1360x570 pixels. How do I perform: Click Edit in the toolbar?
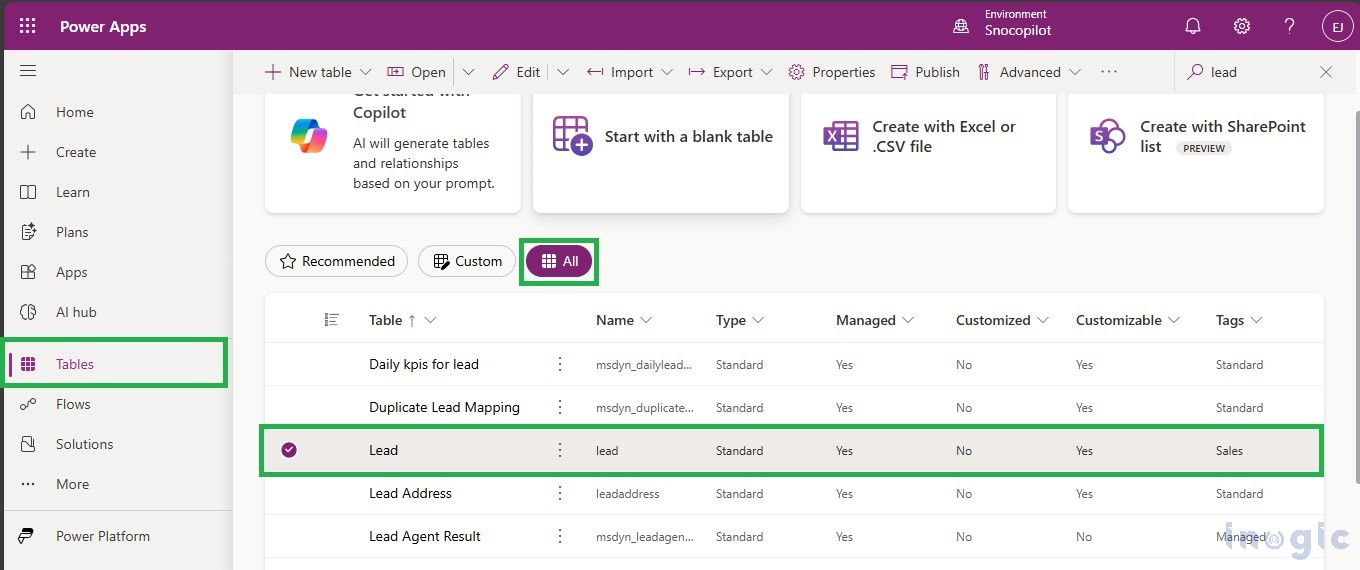click(516, 72)
